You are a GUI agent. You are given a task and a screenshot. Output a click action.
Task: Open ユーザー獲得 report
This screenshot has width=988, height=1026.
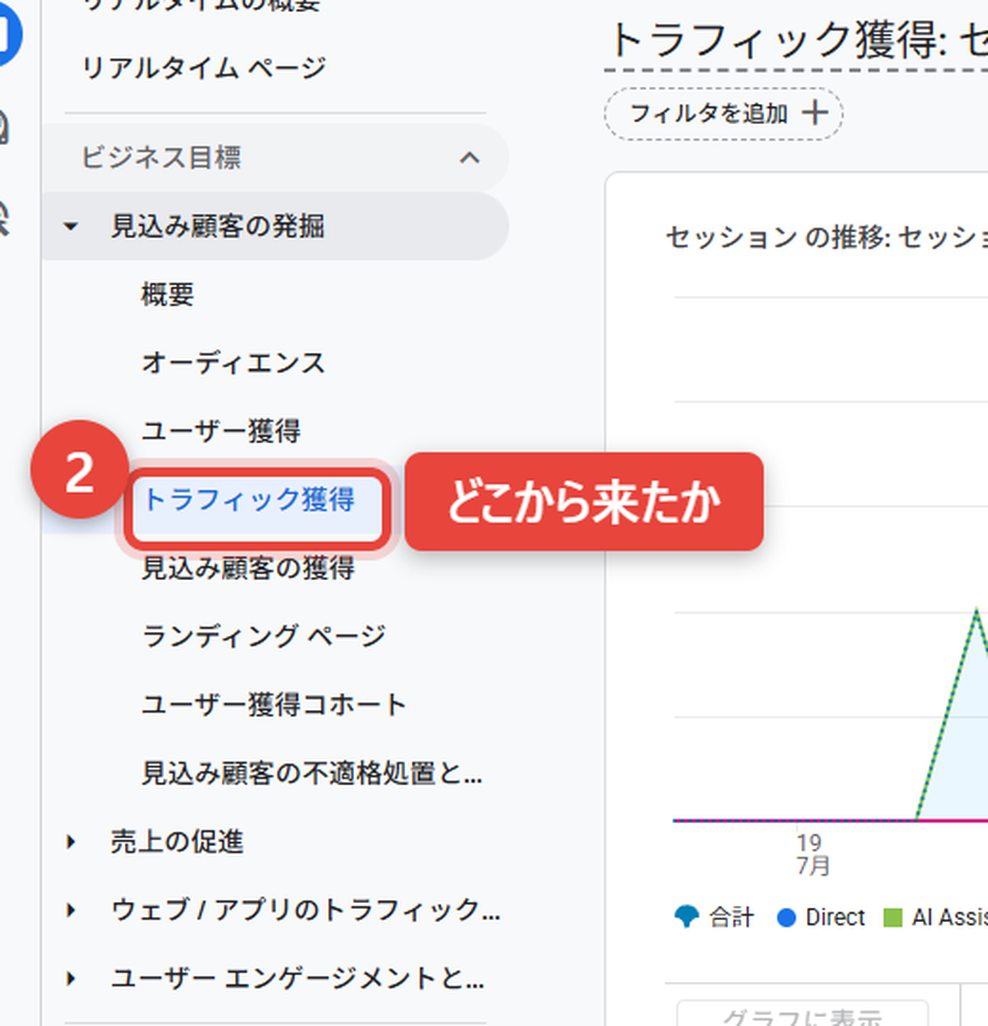tap(221, 431)
